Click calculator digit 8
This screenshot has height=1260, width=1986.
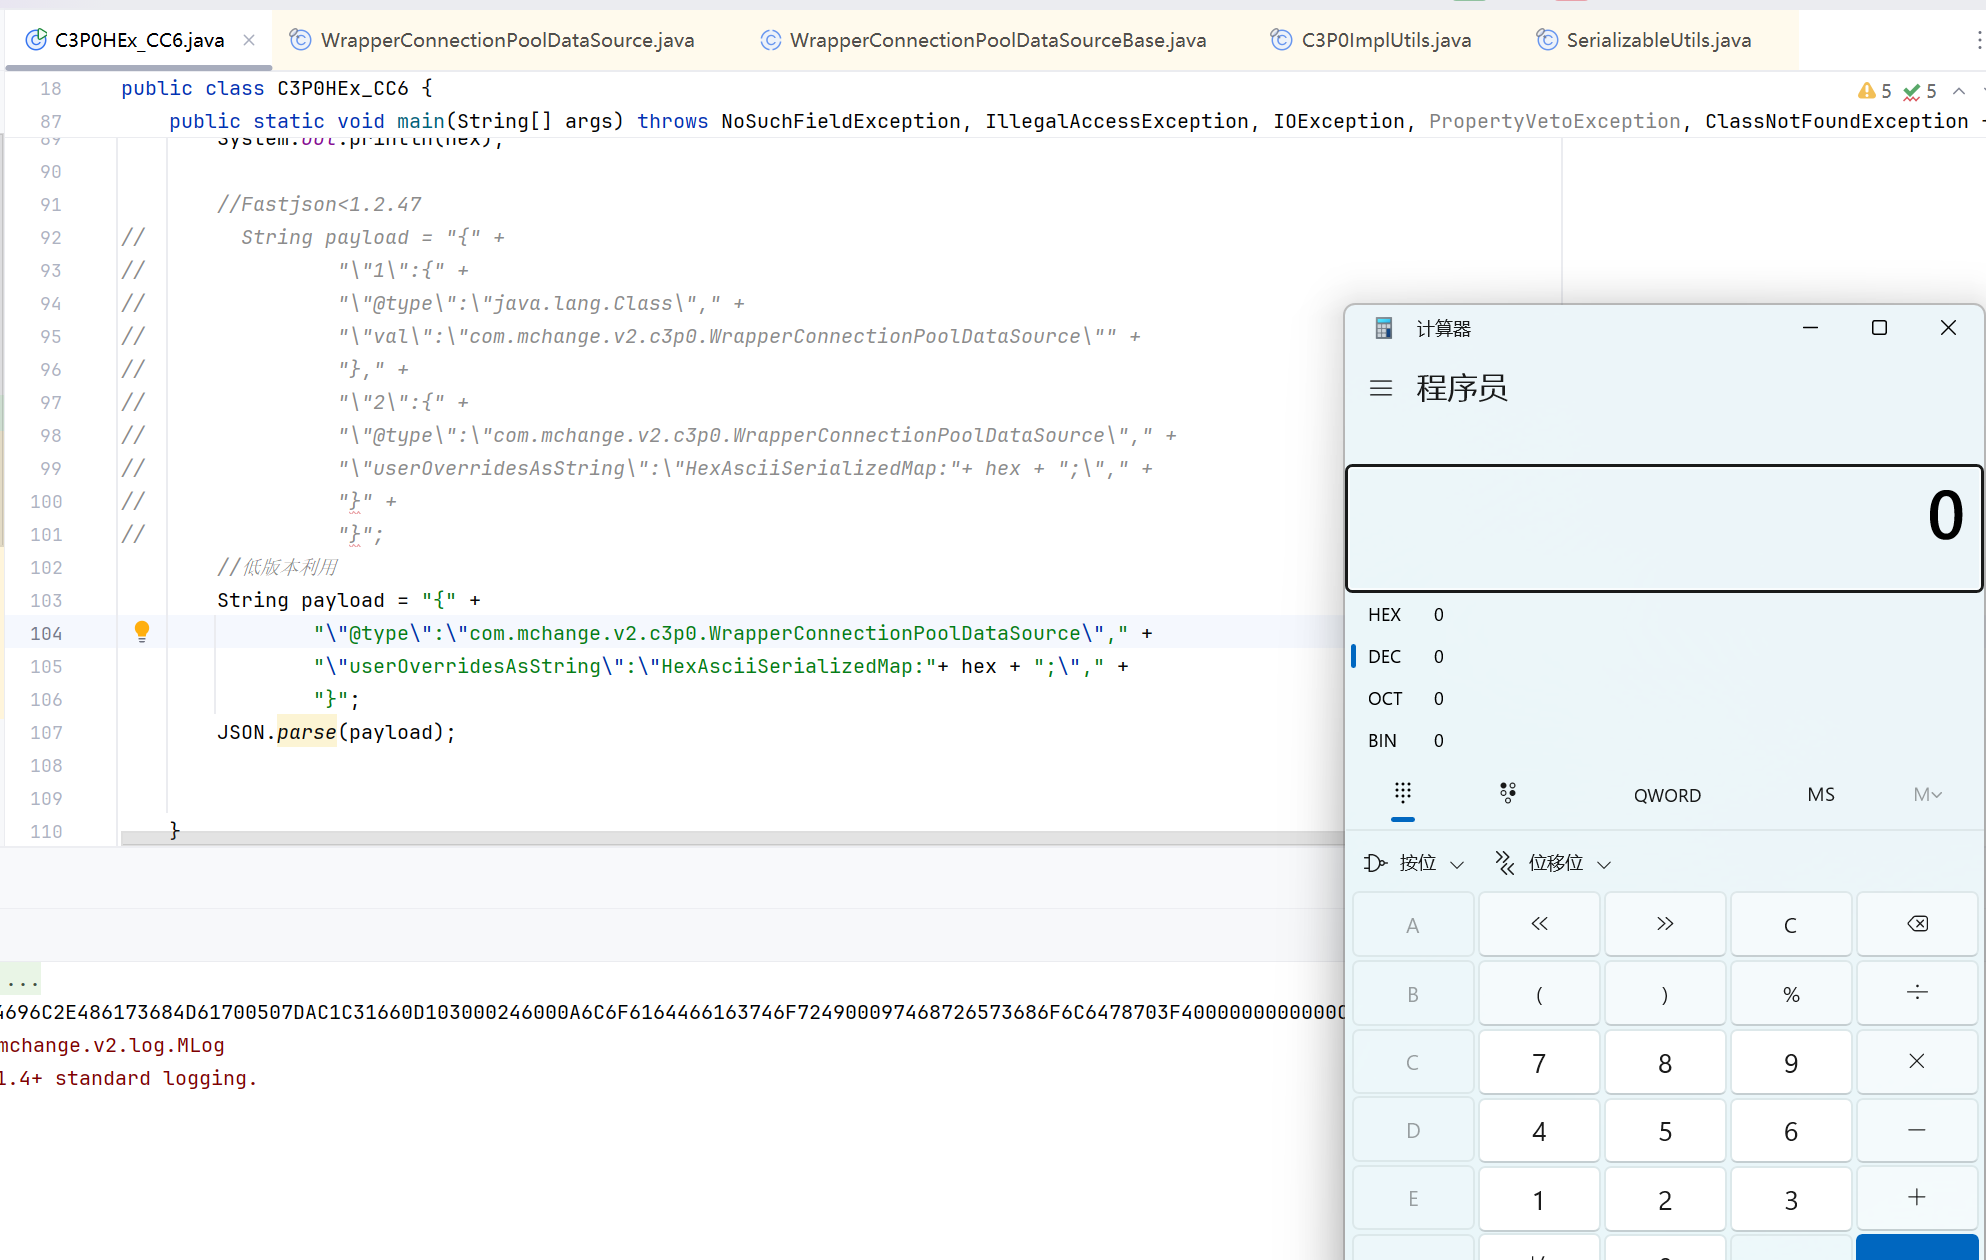point(1665,1062)
